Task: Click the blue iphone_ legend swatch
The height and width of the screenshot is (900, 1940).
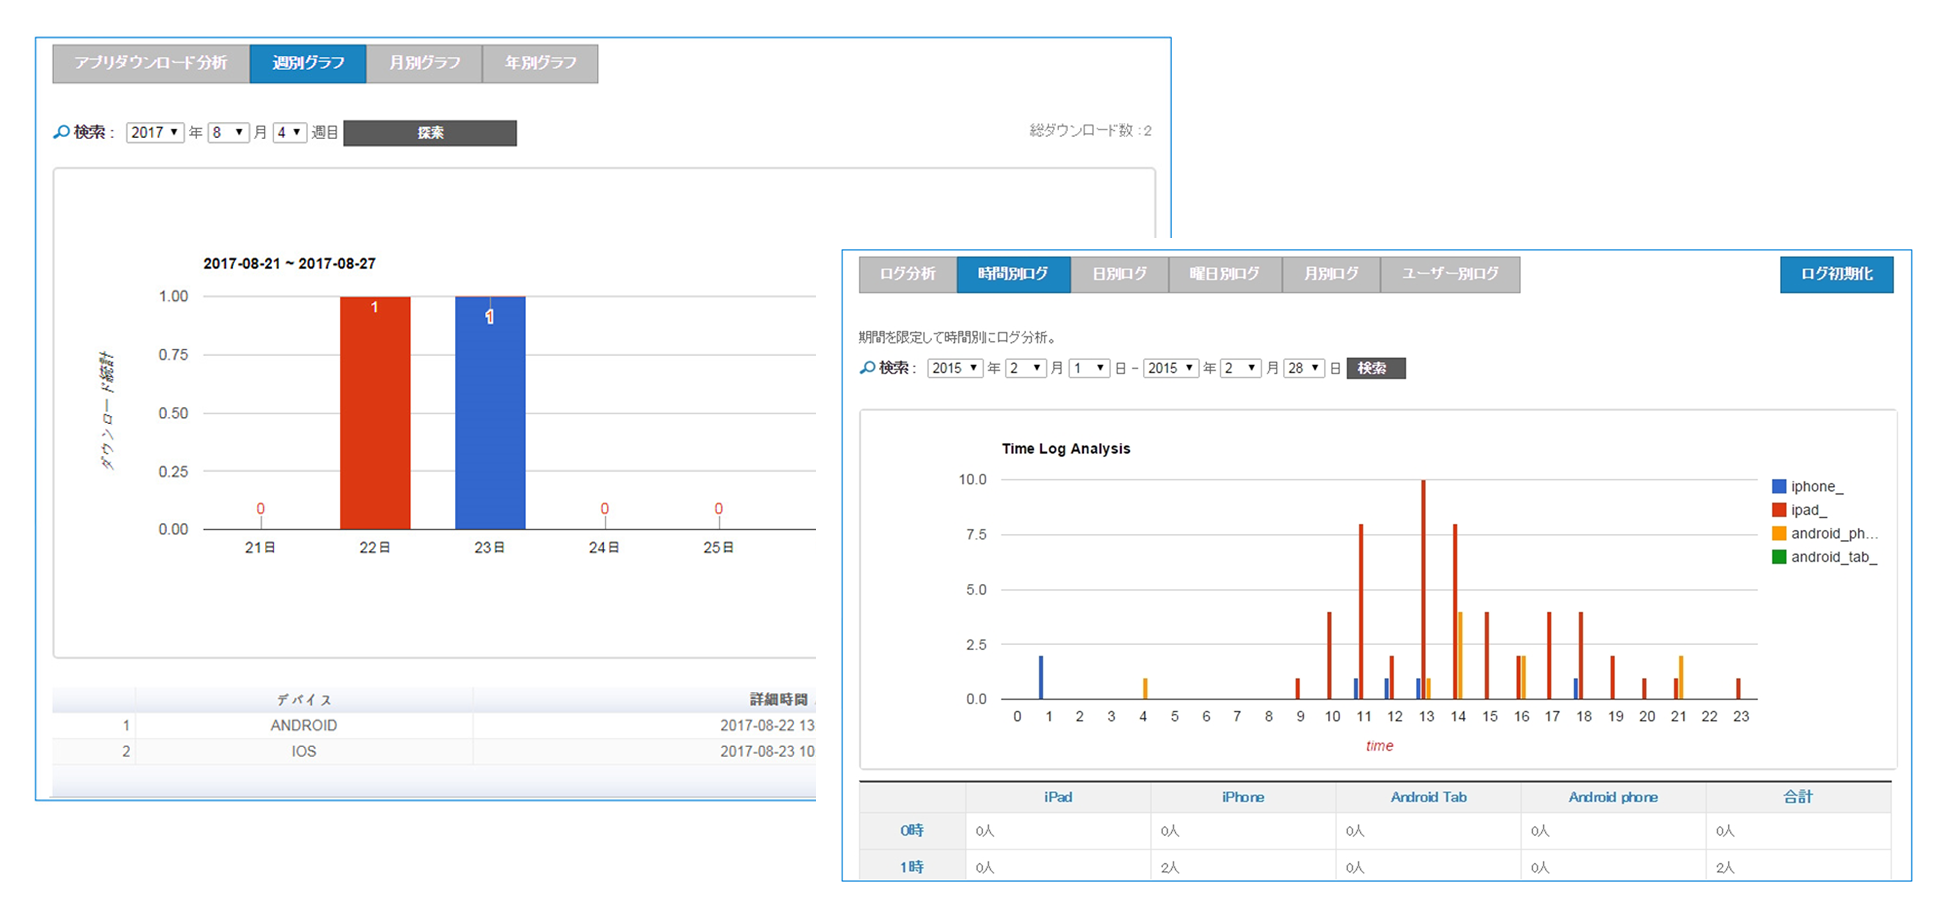Action: 1779,487
